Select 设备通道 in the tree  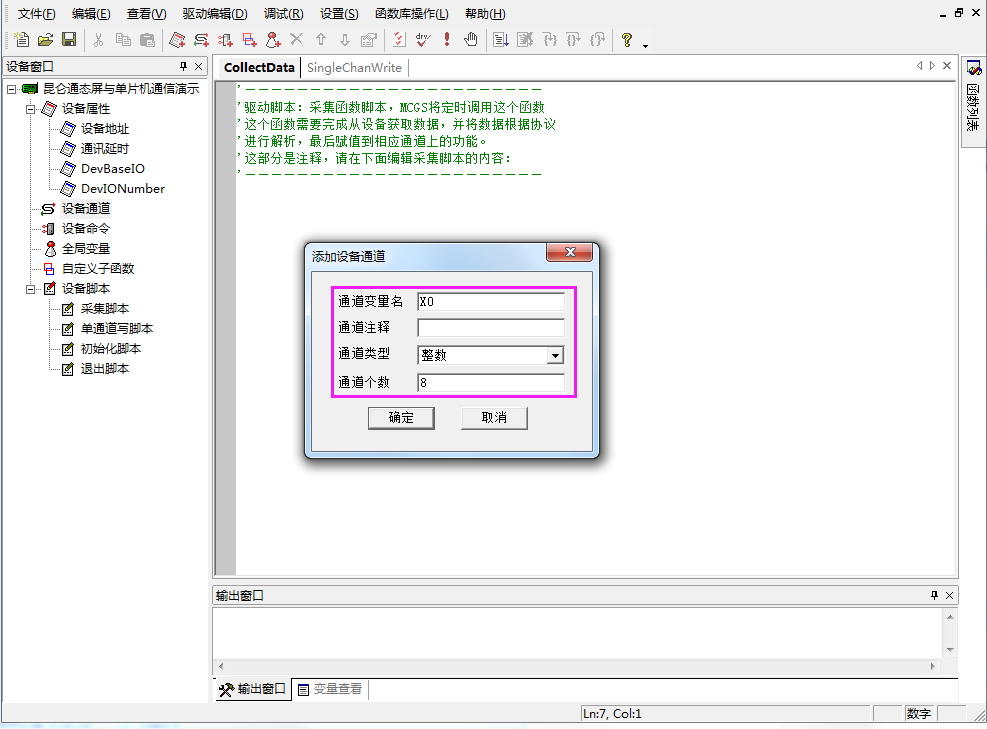point(86,208)
